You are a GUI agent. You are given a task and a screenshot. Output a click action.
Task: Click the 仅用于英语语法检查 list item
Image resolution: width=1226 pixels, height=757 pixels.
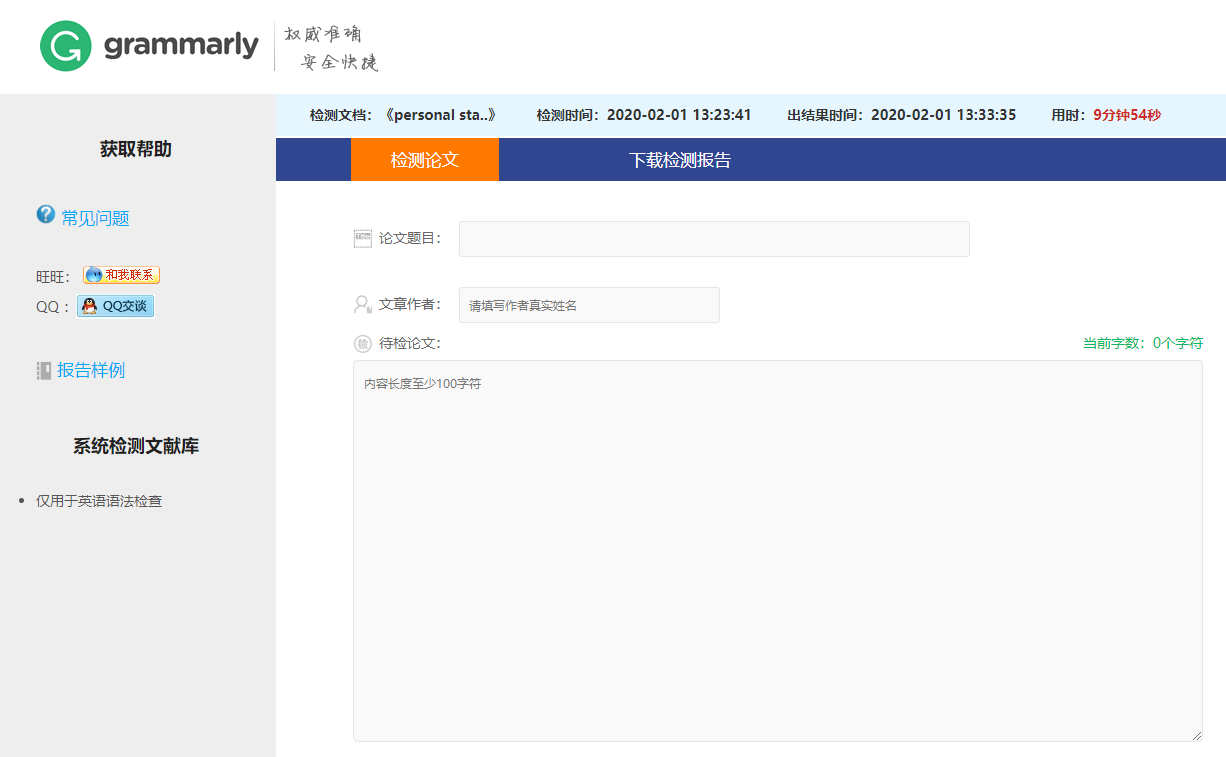99,501
